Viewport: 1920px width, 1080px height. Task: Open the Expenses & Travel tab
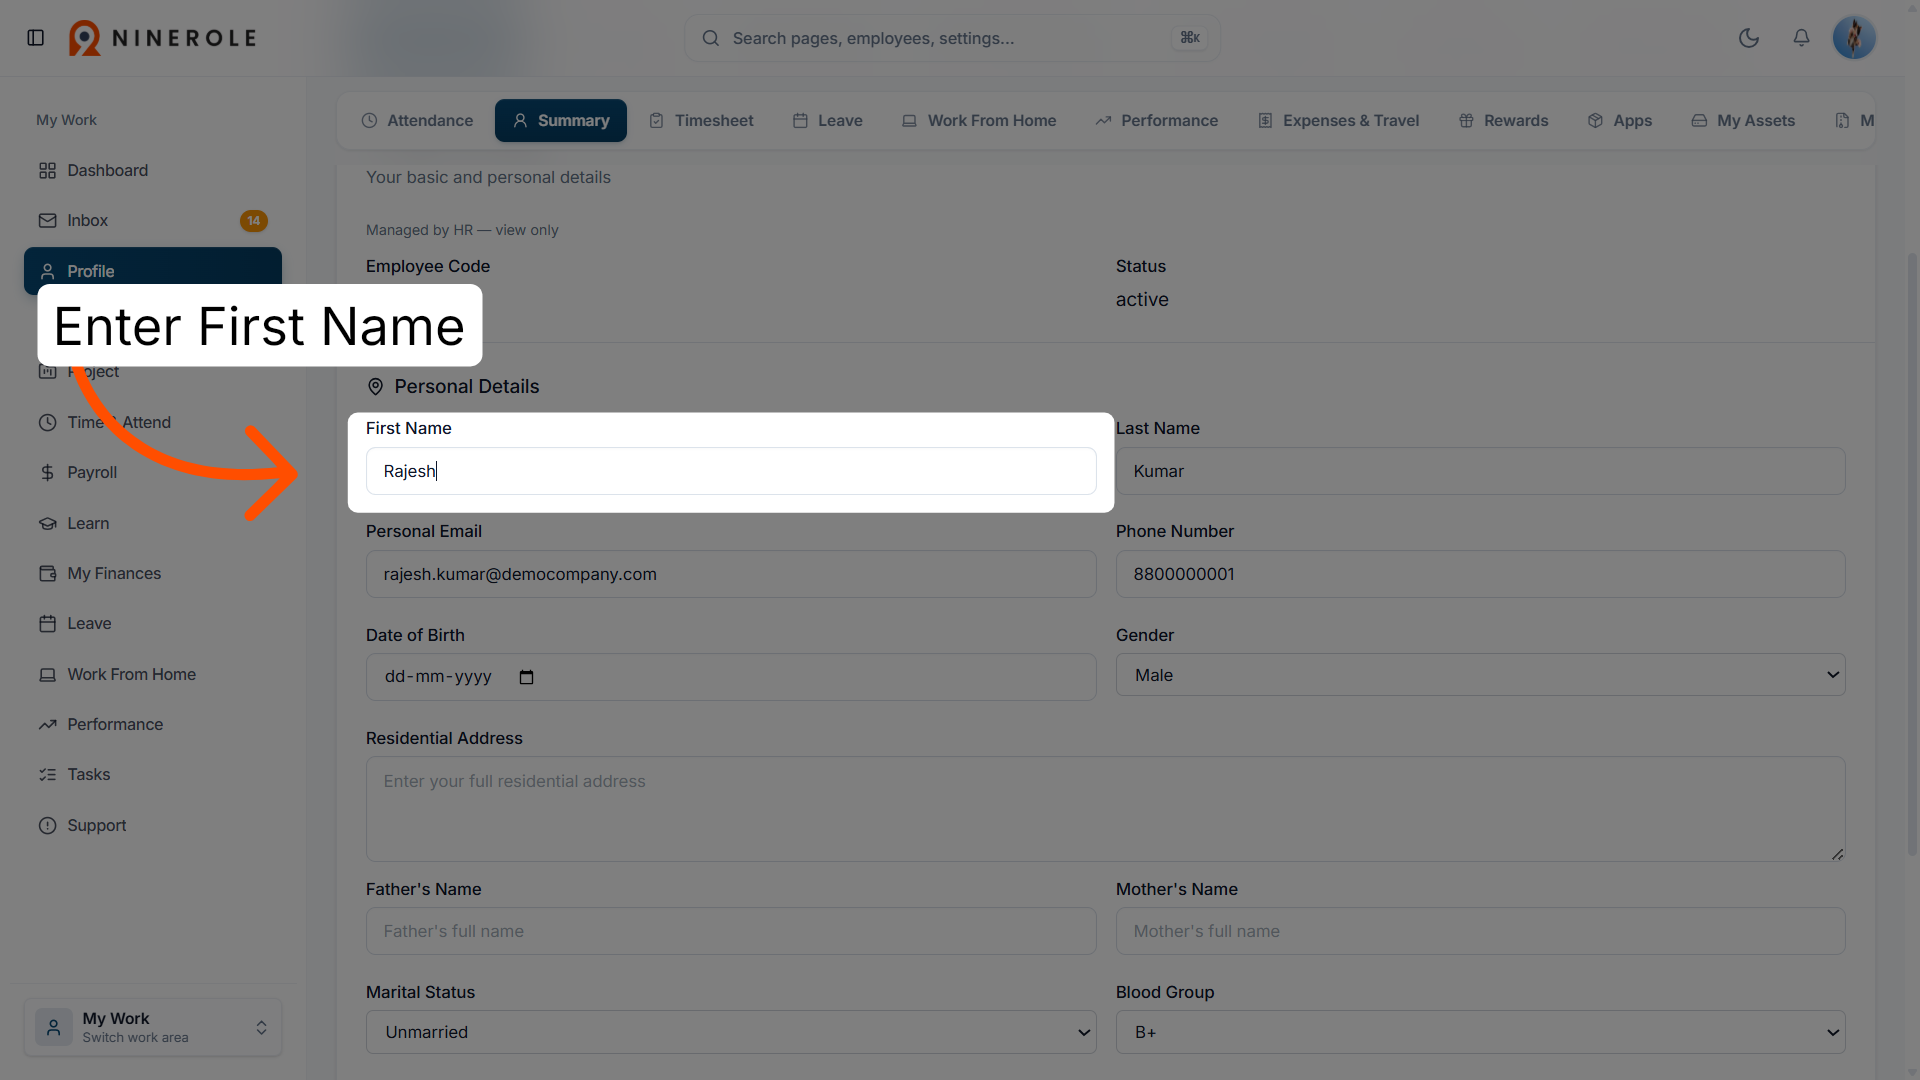click(x=1338, y=121)
